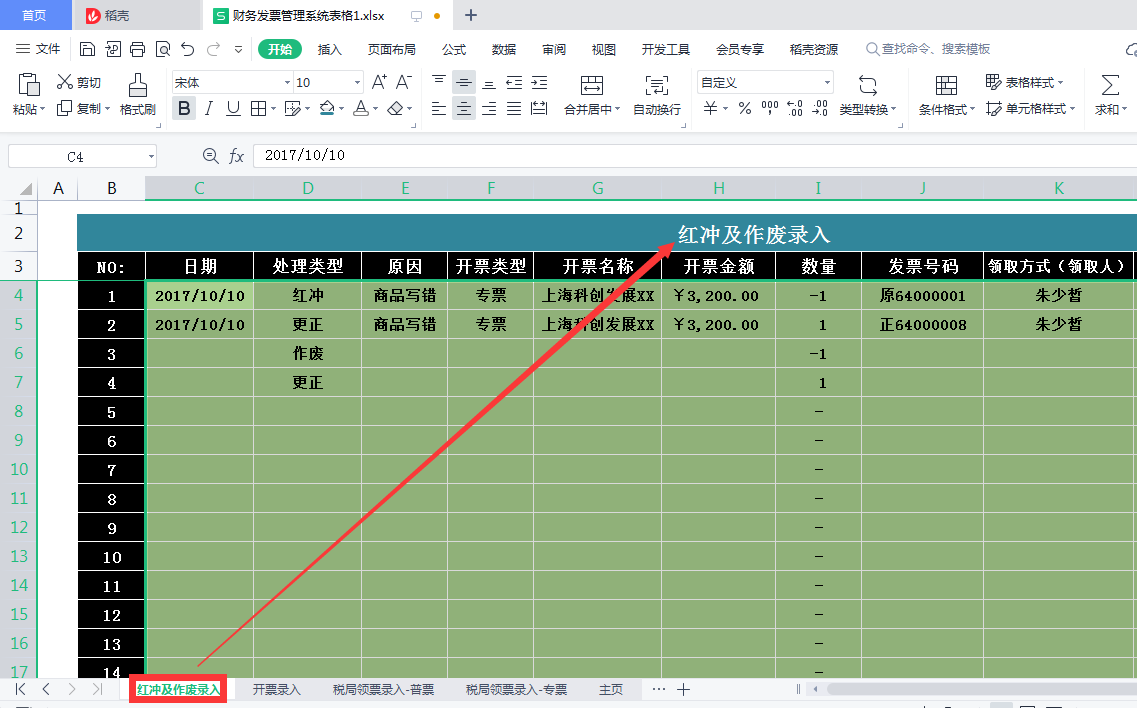Expand the quick access toolbar customize arrow
The image size is (1137, 708).
click(238, 49)
